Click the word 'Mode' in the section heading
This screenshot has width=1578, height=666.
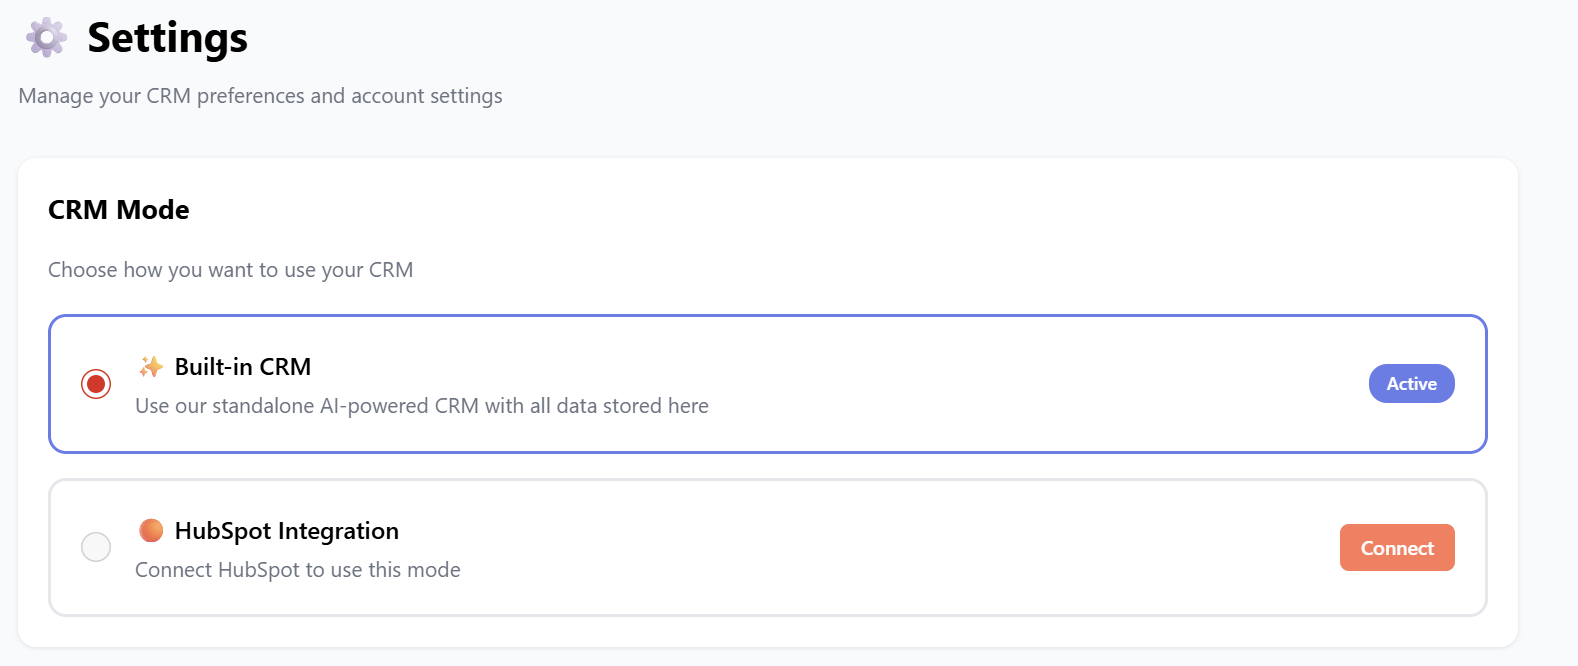pyautogui.click(x=153, y=210)
